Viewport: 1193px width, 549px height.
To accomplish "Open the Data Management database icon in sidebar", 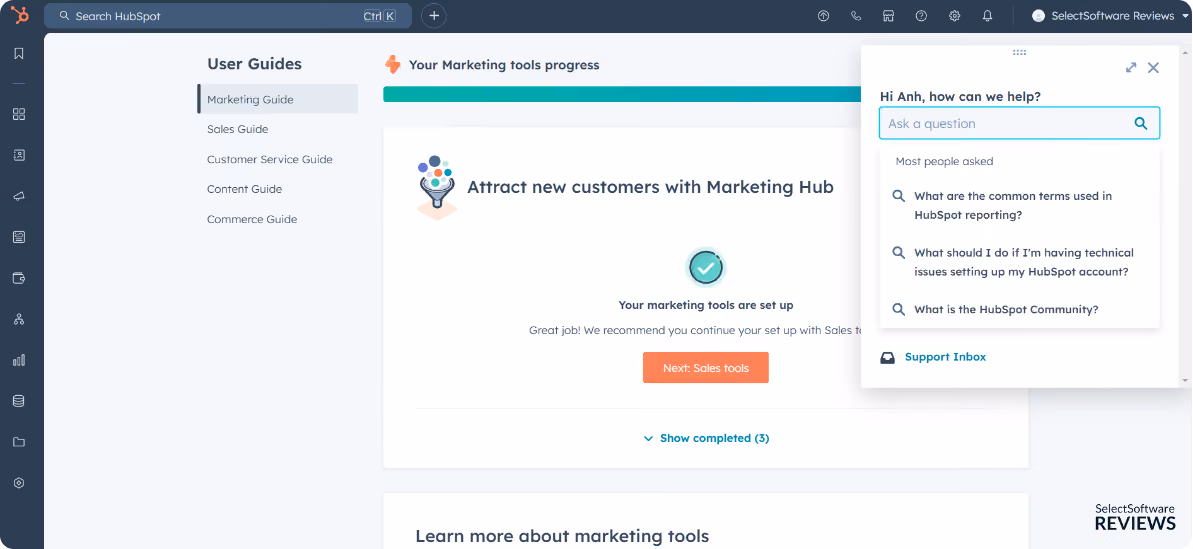I will (19, 401).
